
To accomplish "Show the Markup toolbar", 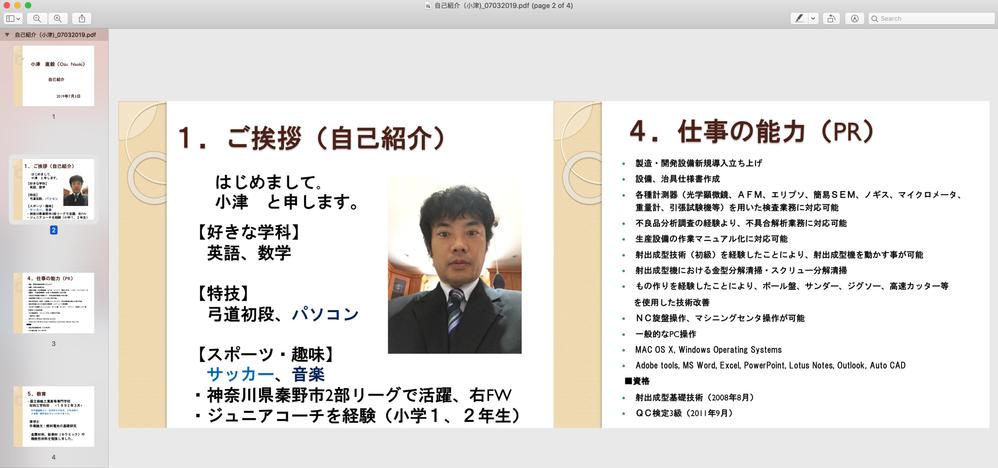I will pyautogui.click(x=854, y=19).
